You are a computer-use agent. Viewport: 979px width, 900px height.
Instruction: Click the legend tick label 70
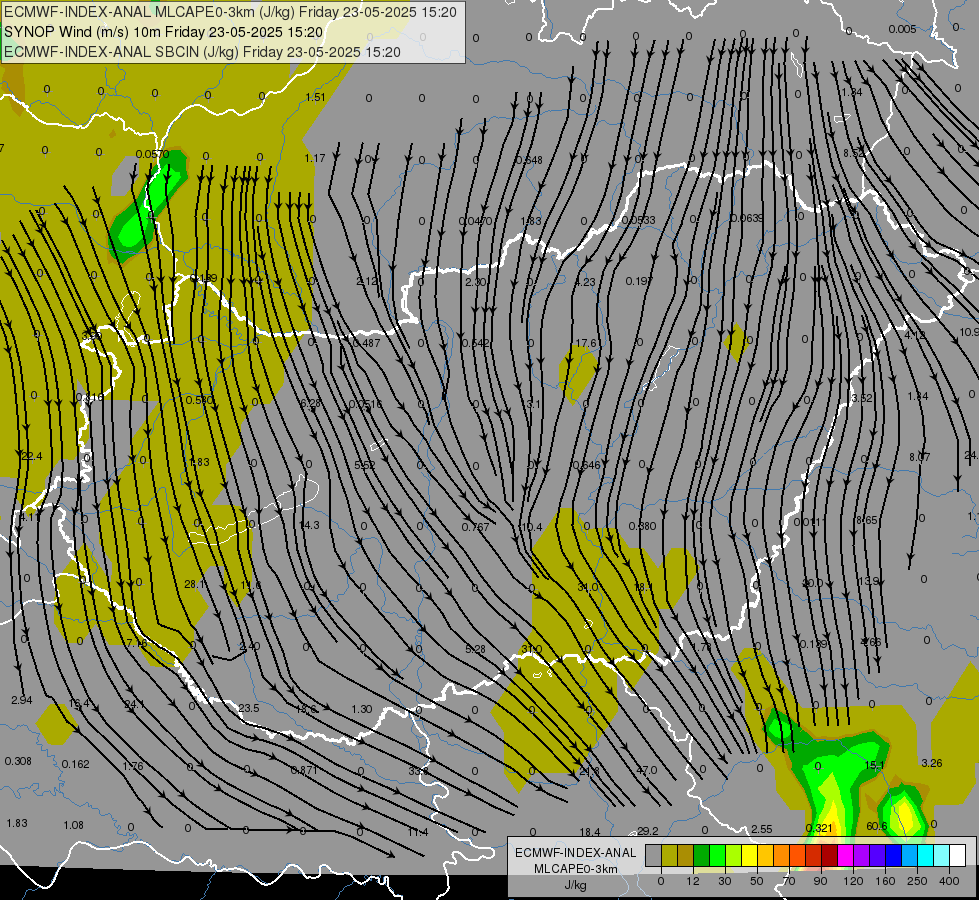click(789, 881)
